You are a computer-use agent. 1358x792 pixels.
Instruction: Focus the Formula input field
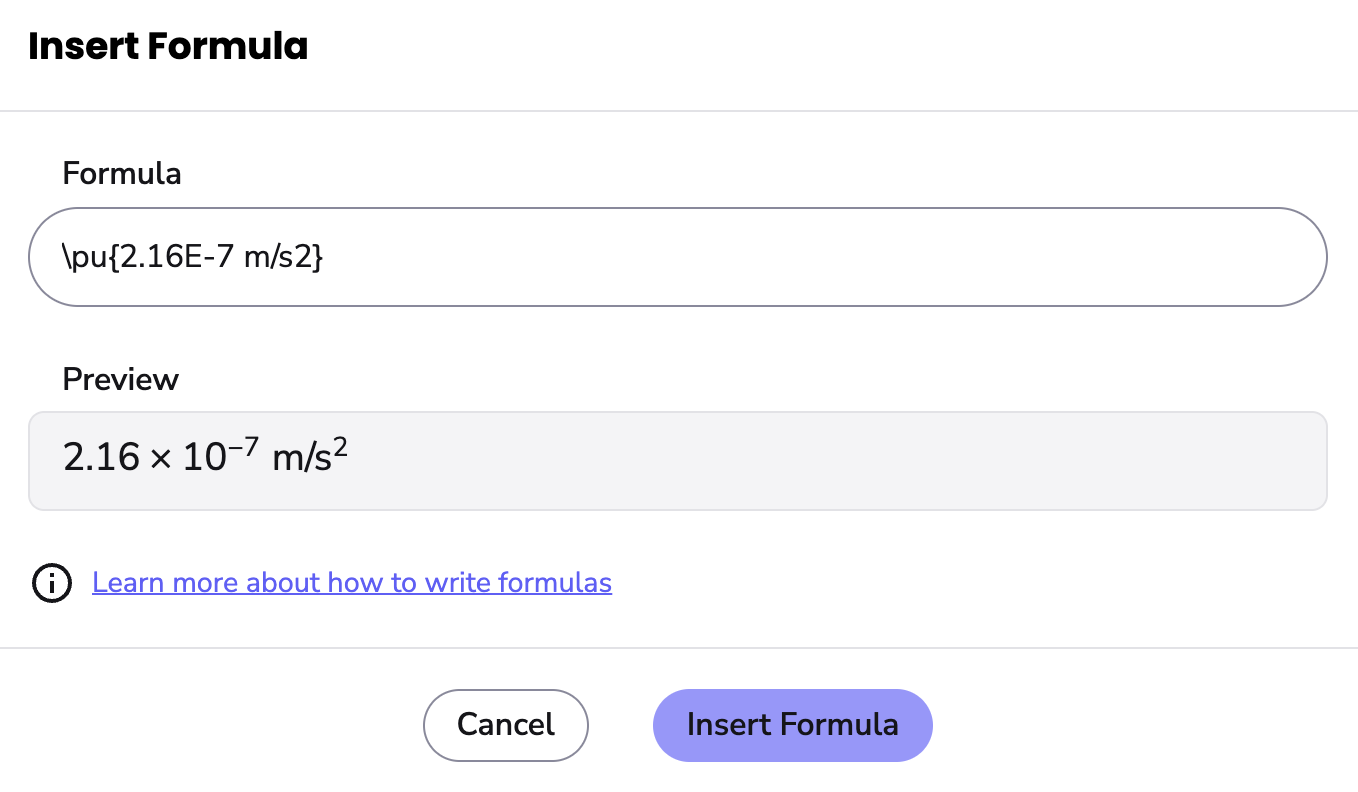[677, 257]
